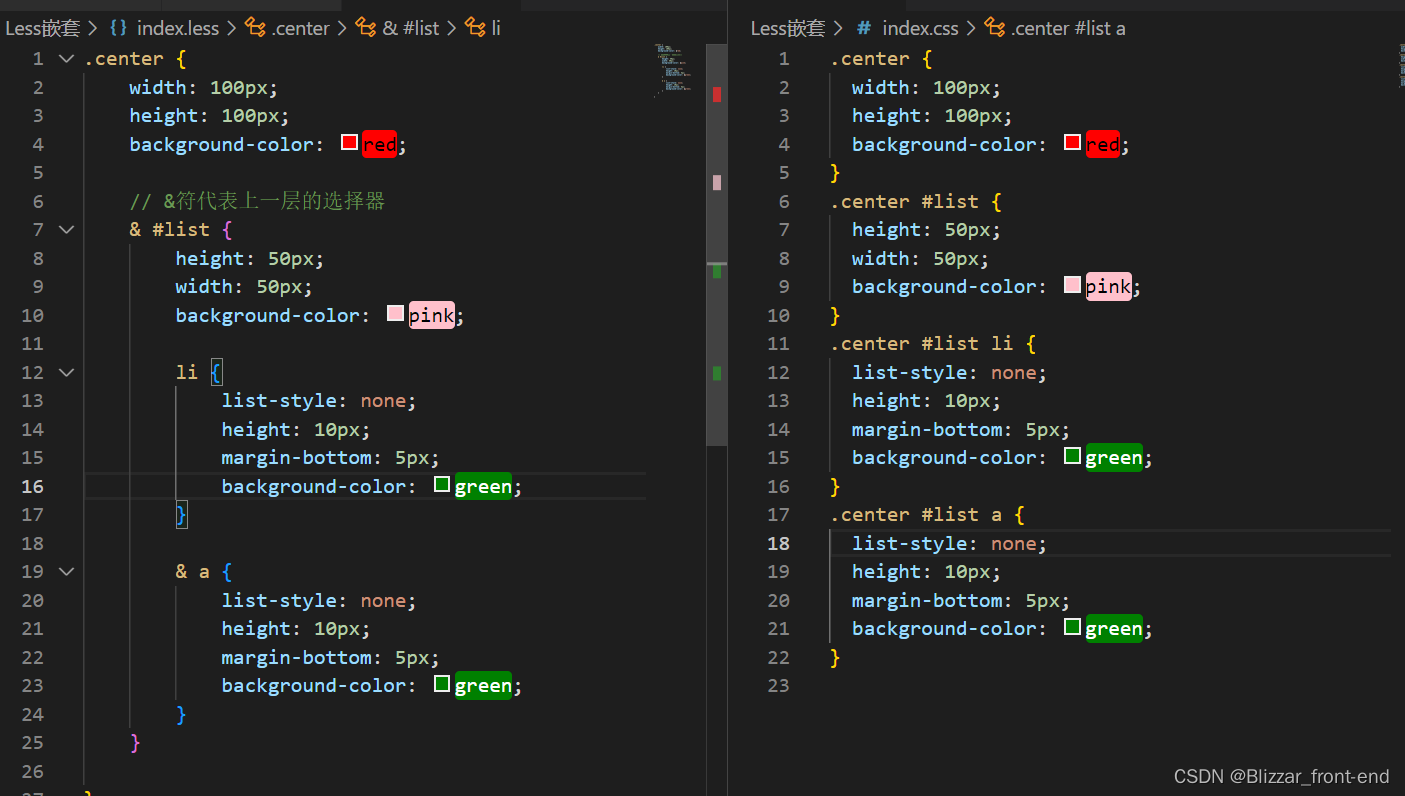The height and width of the screenshot is (796, 1405).
Task: Select the & #list breadcrumb segment
Action: (411, 28)
